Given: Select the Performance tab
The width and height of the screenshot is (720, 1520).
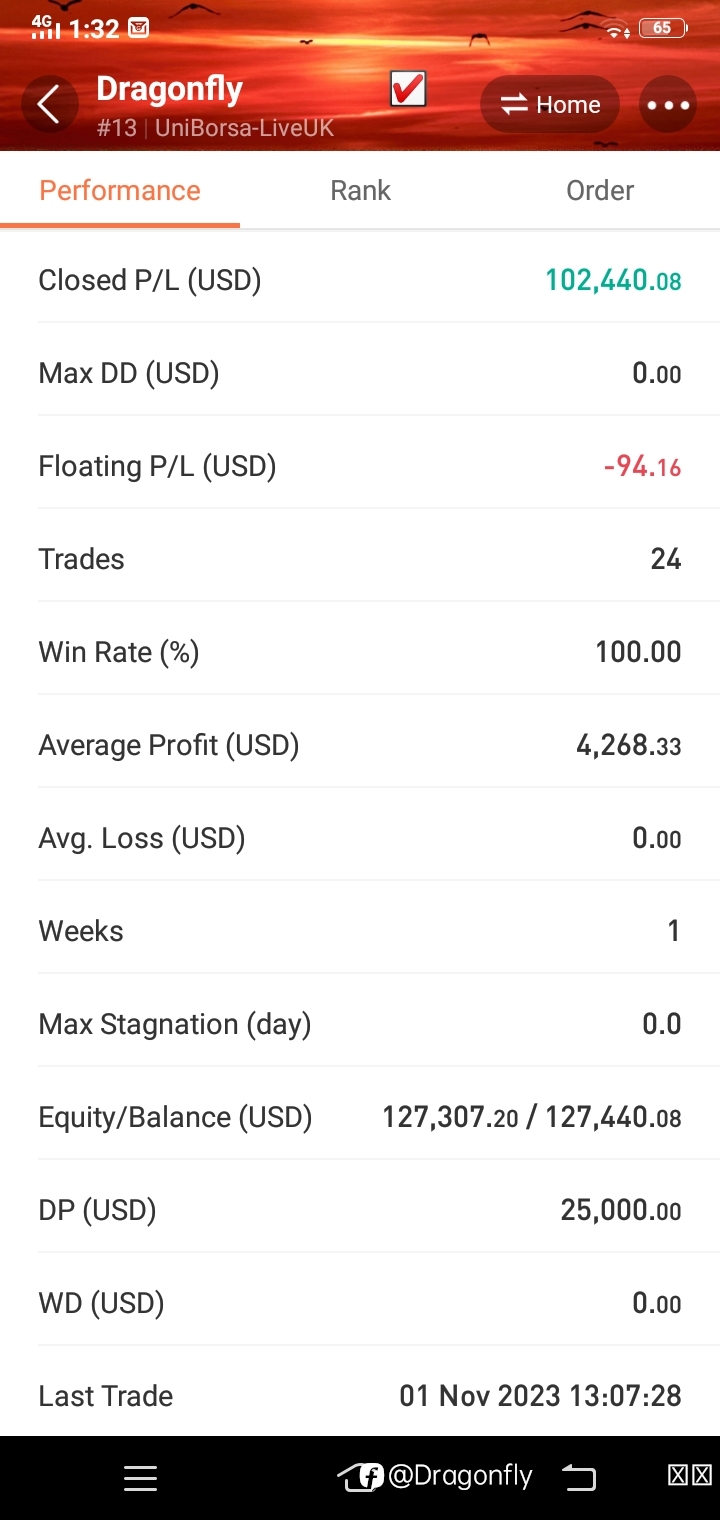Looking at the screenshot, I should click(120, 190).
